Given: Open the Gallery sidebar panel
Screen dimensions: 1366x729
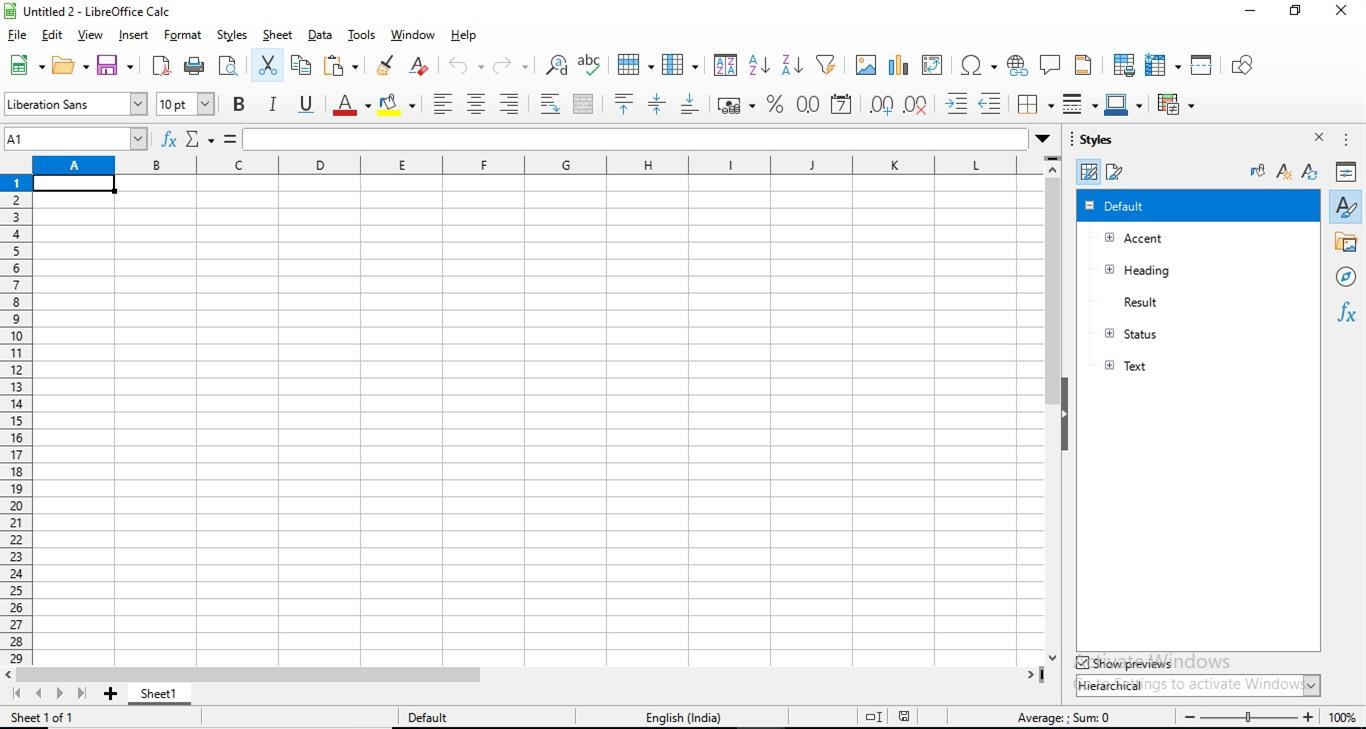Looking at the screenshot, I should point(1346,242).
